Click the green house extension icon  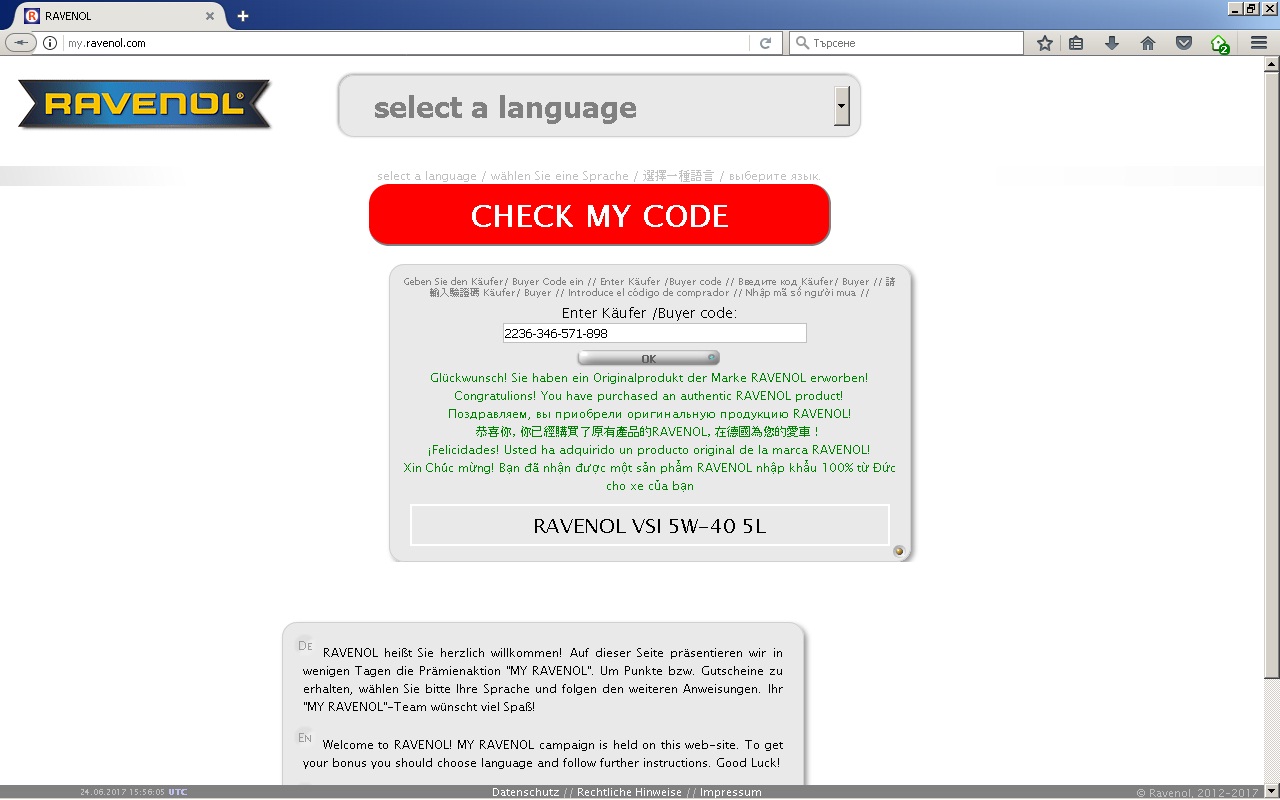tap(1219, 43)
